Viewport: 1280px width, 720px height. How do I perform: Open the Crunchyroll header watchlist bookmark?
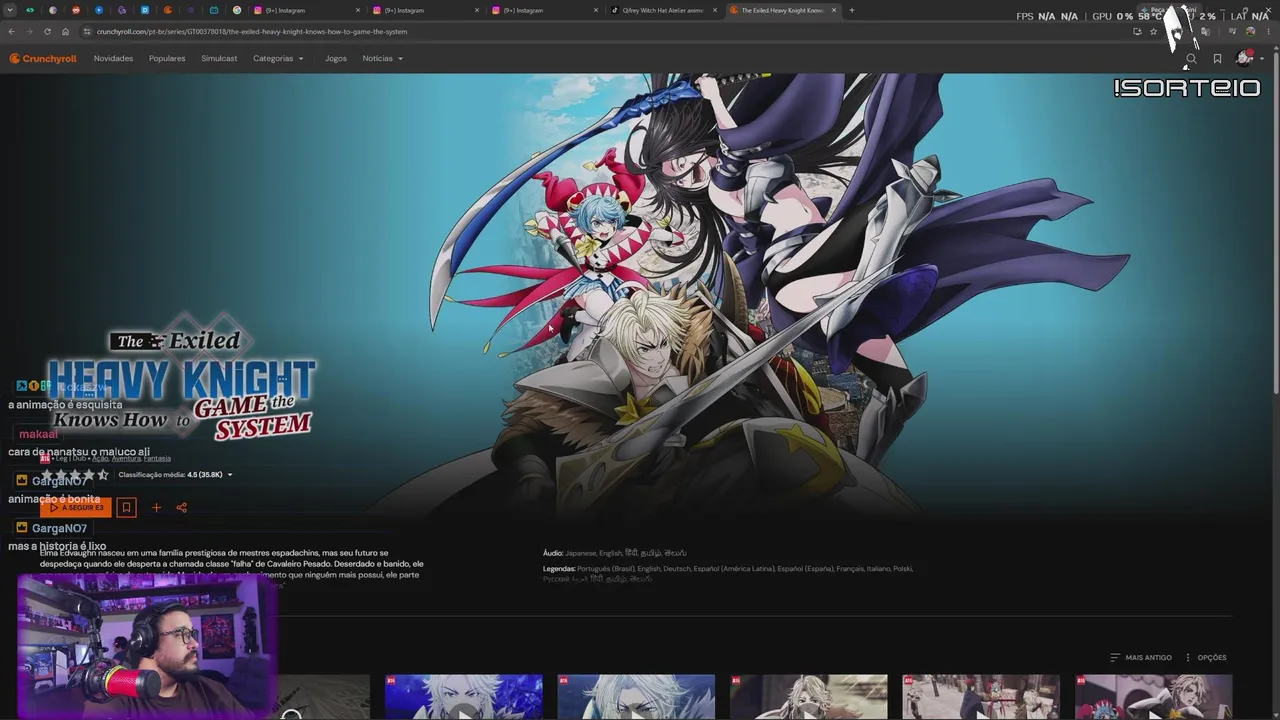click(x=1217, y=59)
